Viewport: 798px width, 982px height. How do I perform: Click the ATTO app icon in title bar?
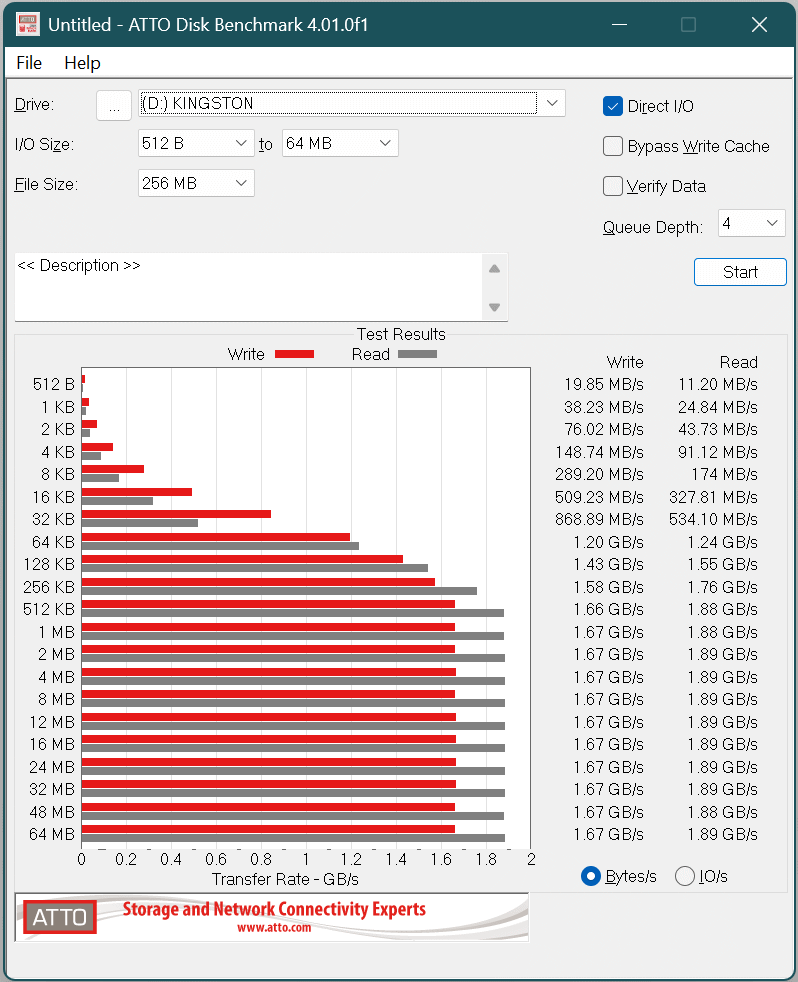pos(28,24)
